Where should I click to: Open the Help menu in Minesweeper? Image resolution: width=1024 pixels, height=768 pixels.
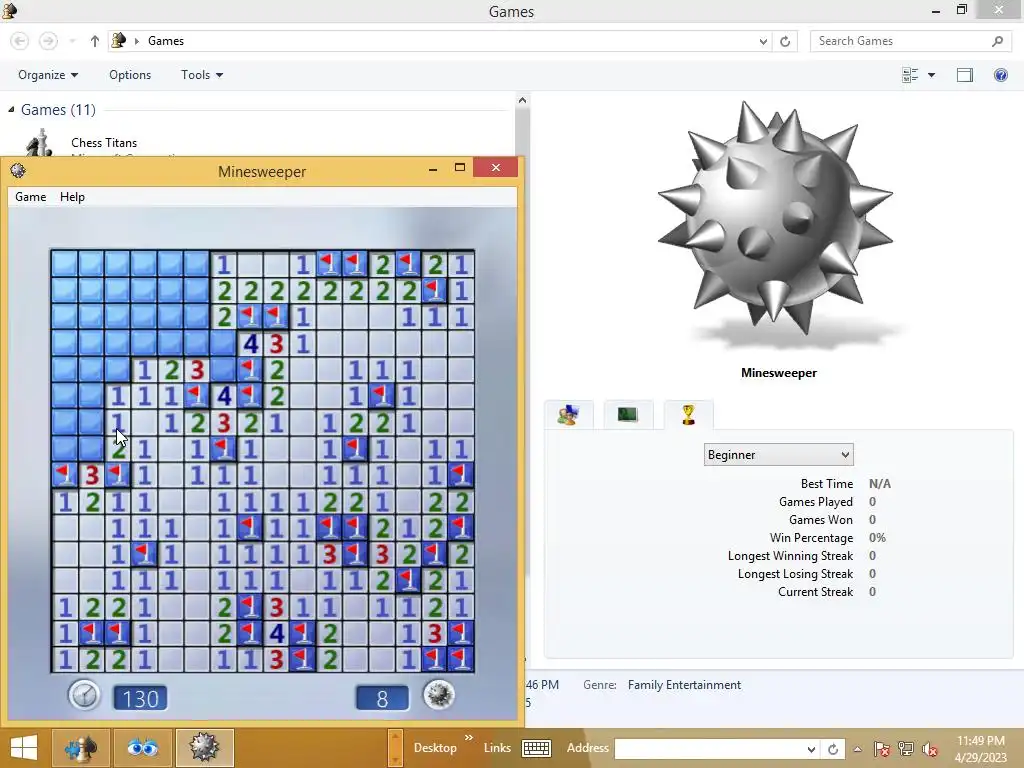click(72, 197)
